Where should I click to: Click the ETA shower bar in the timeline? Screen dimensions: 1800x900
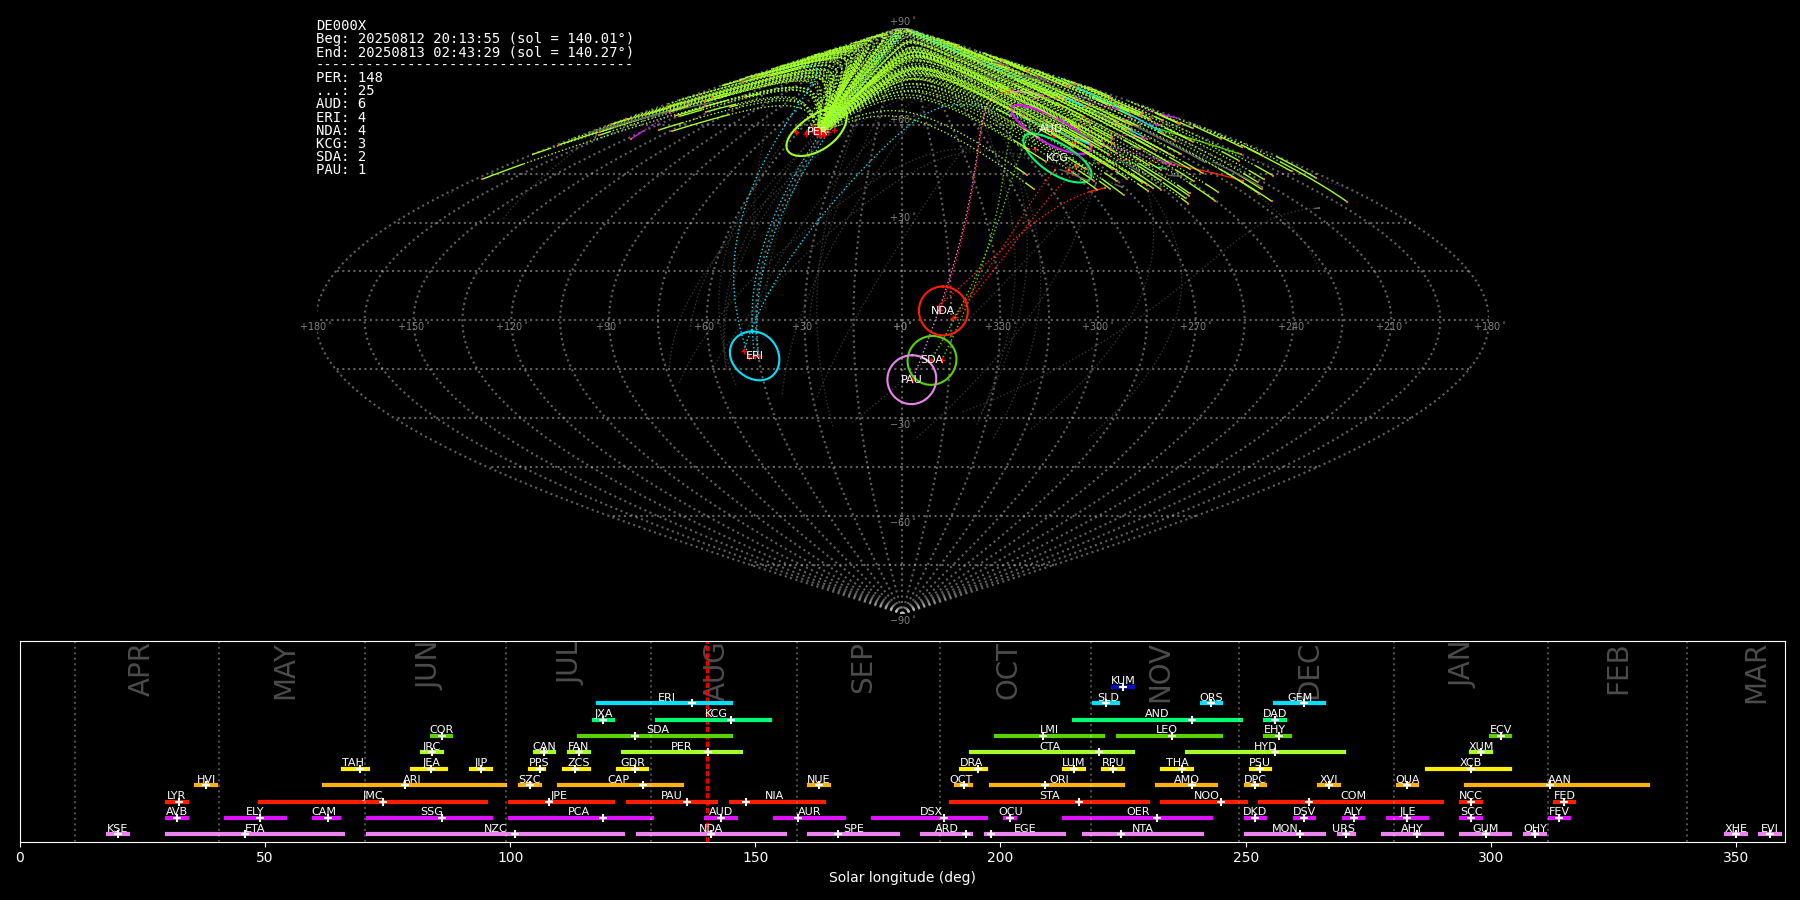tap(255, 834)
